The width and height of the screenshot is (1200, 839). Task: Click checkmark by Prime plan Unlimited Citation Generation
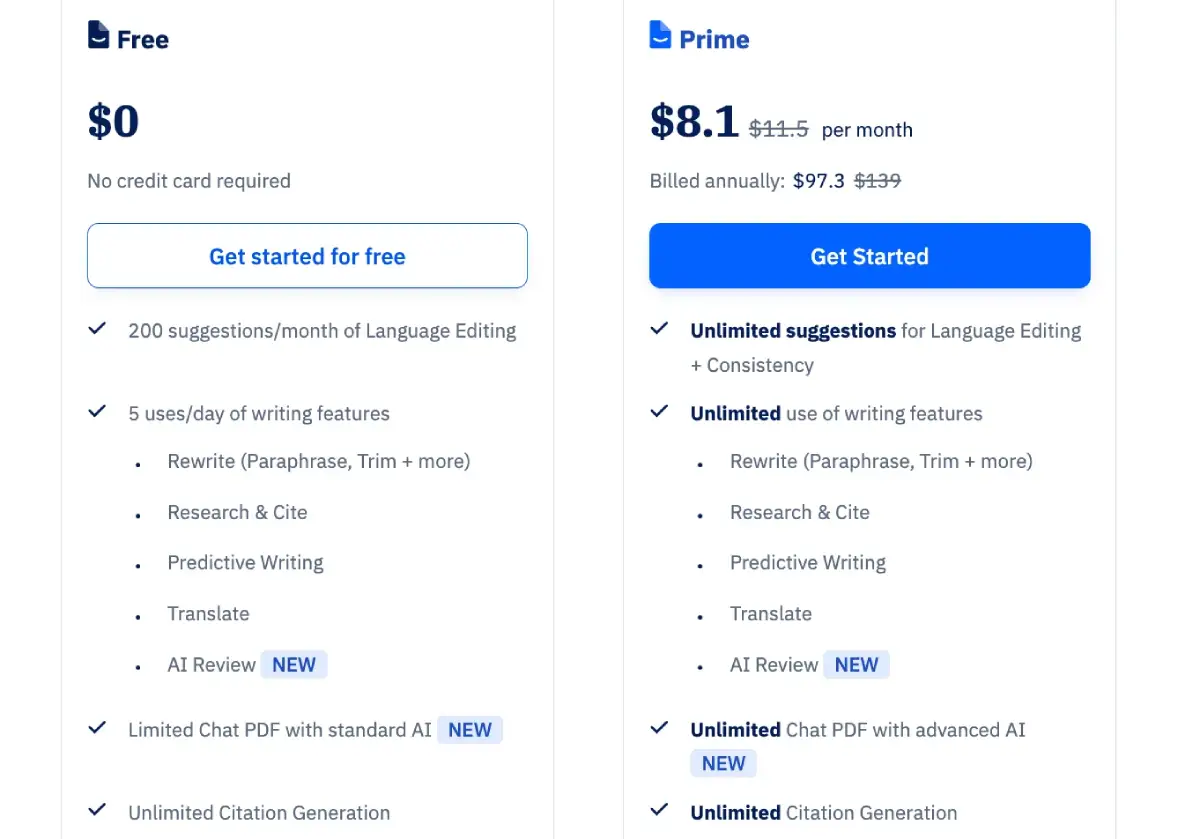659,810
